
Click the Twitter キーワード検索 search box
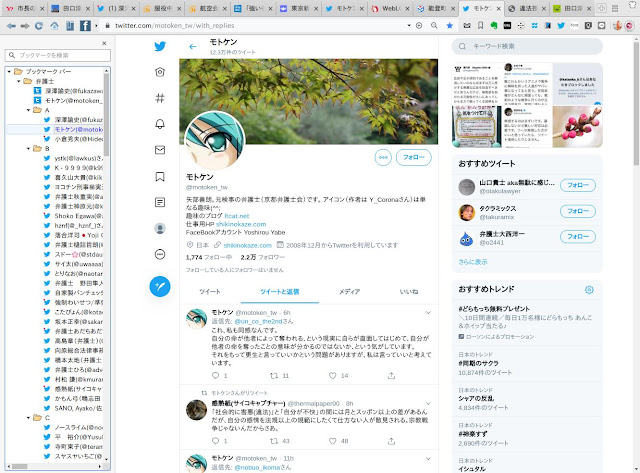[x=527, y=46]
